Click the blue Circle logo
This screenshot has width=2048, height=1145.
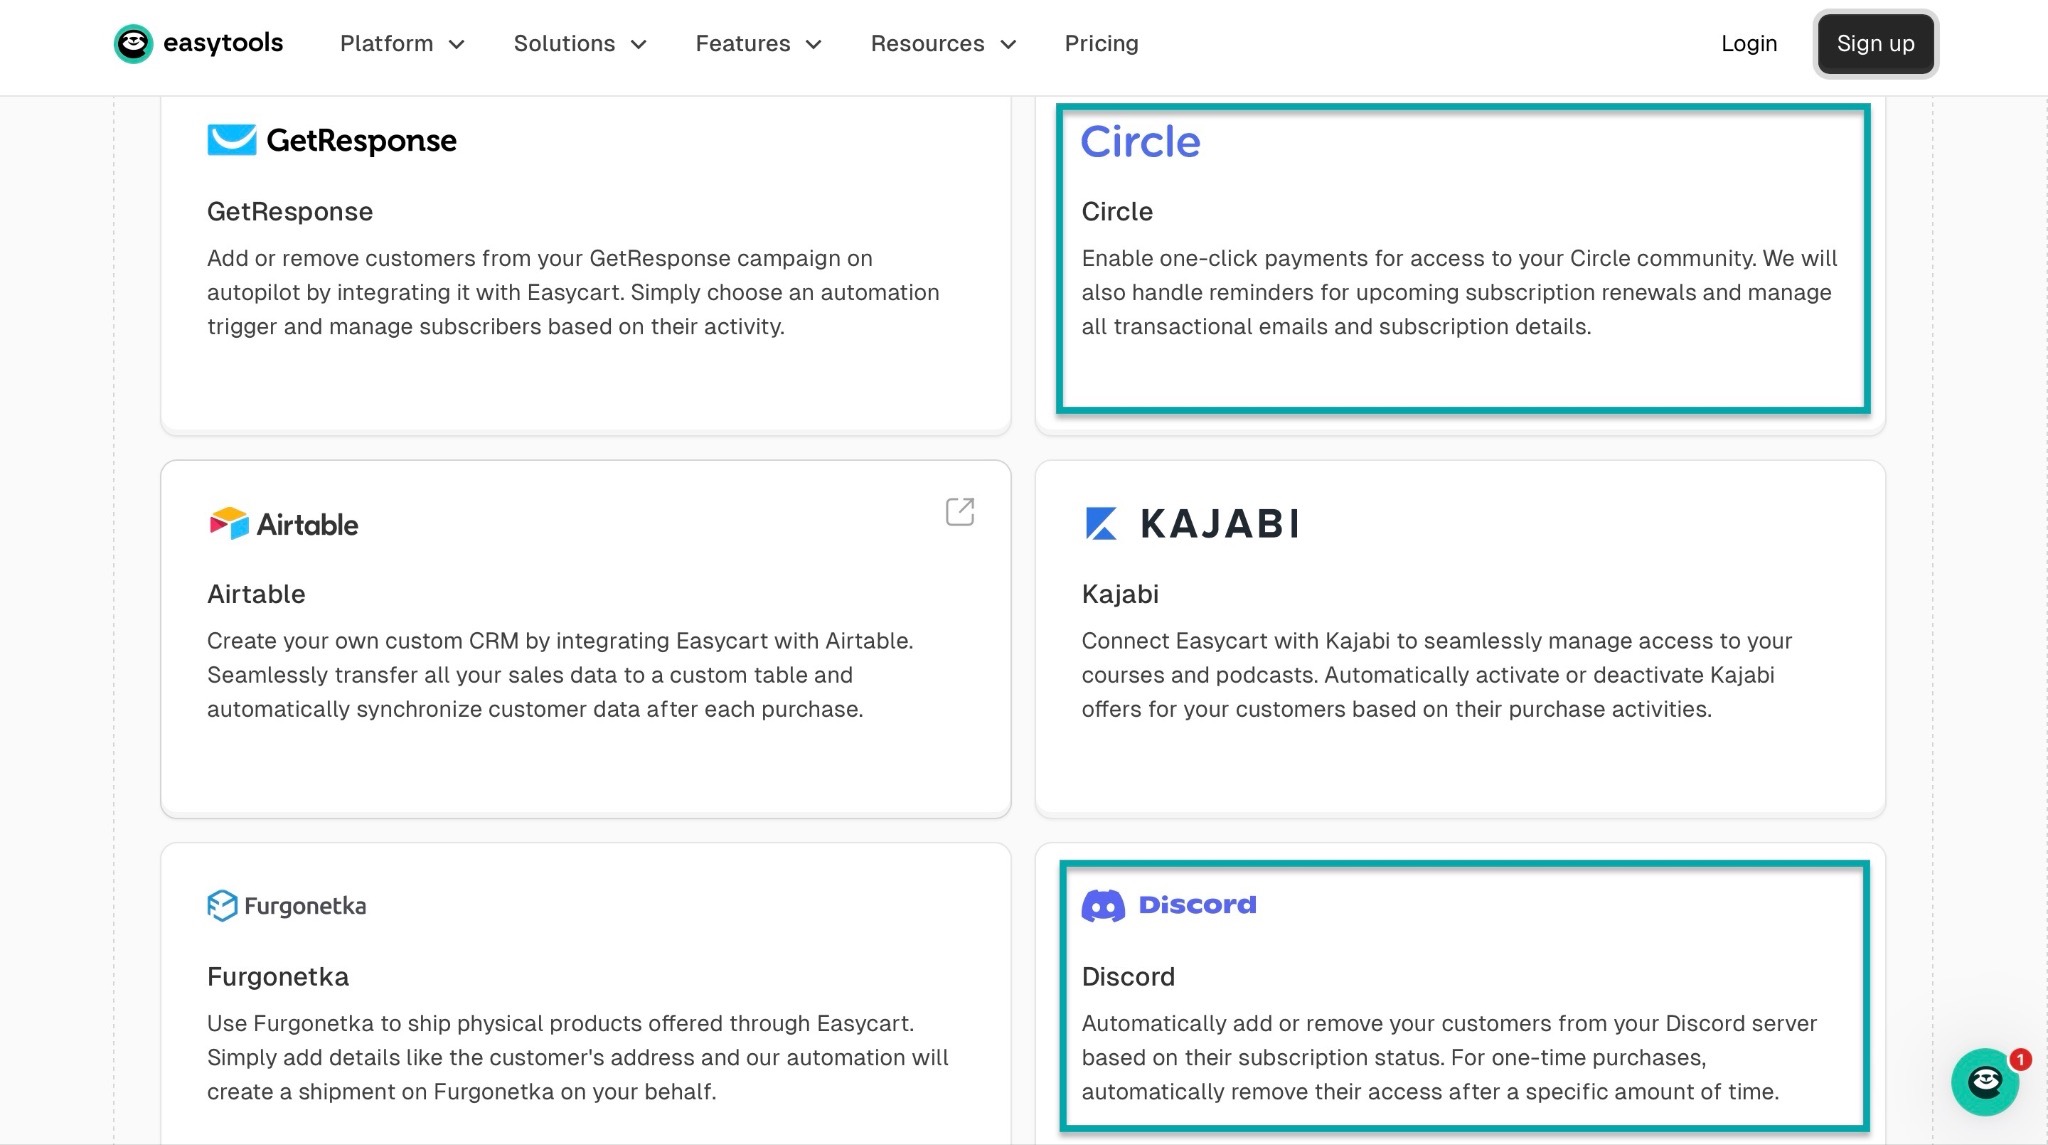(x=1140, y=142)
